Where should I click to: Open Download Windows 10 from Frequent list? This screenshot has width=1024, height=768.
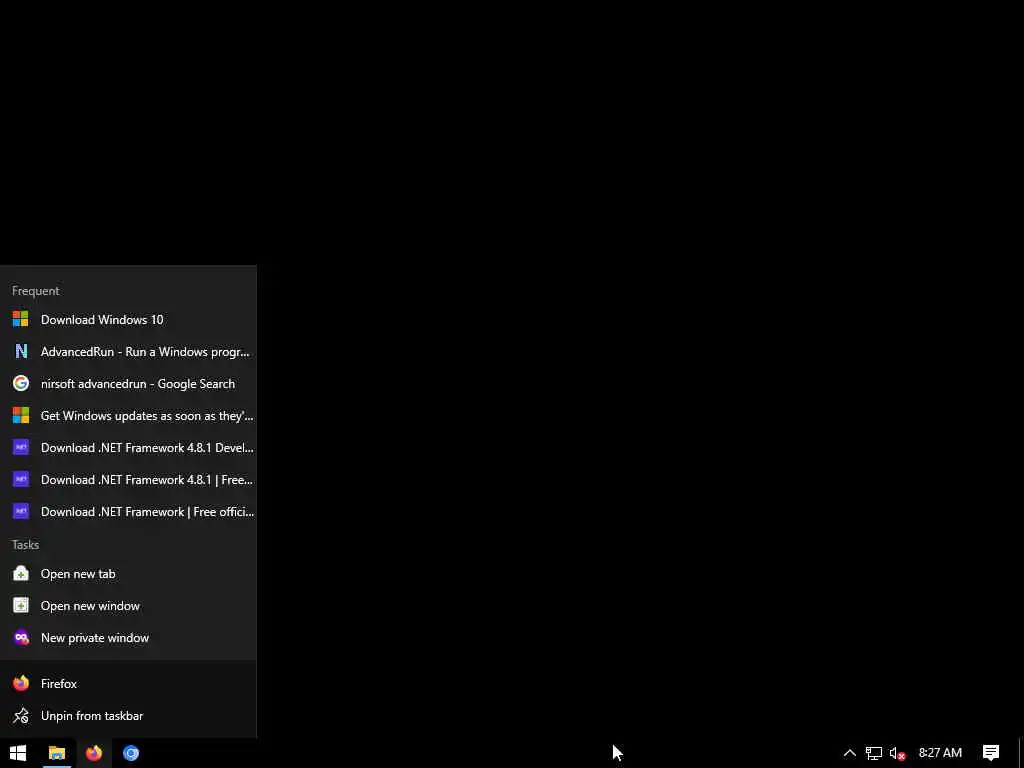(x=128, y=319)
